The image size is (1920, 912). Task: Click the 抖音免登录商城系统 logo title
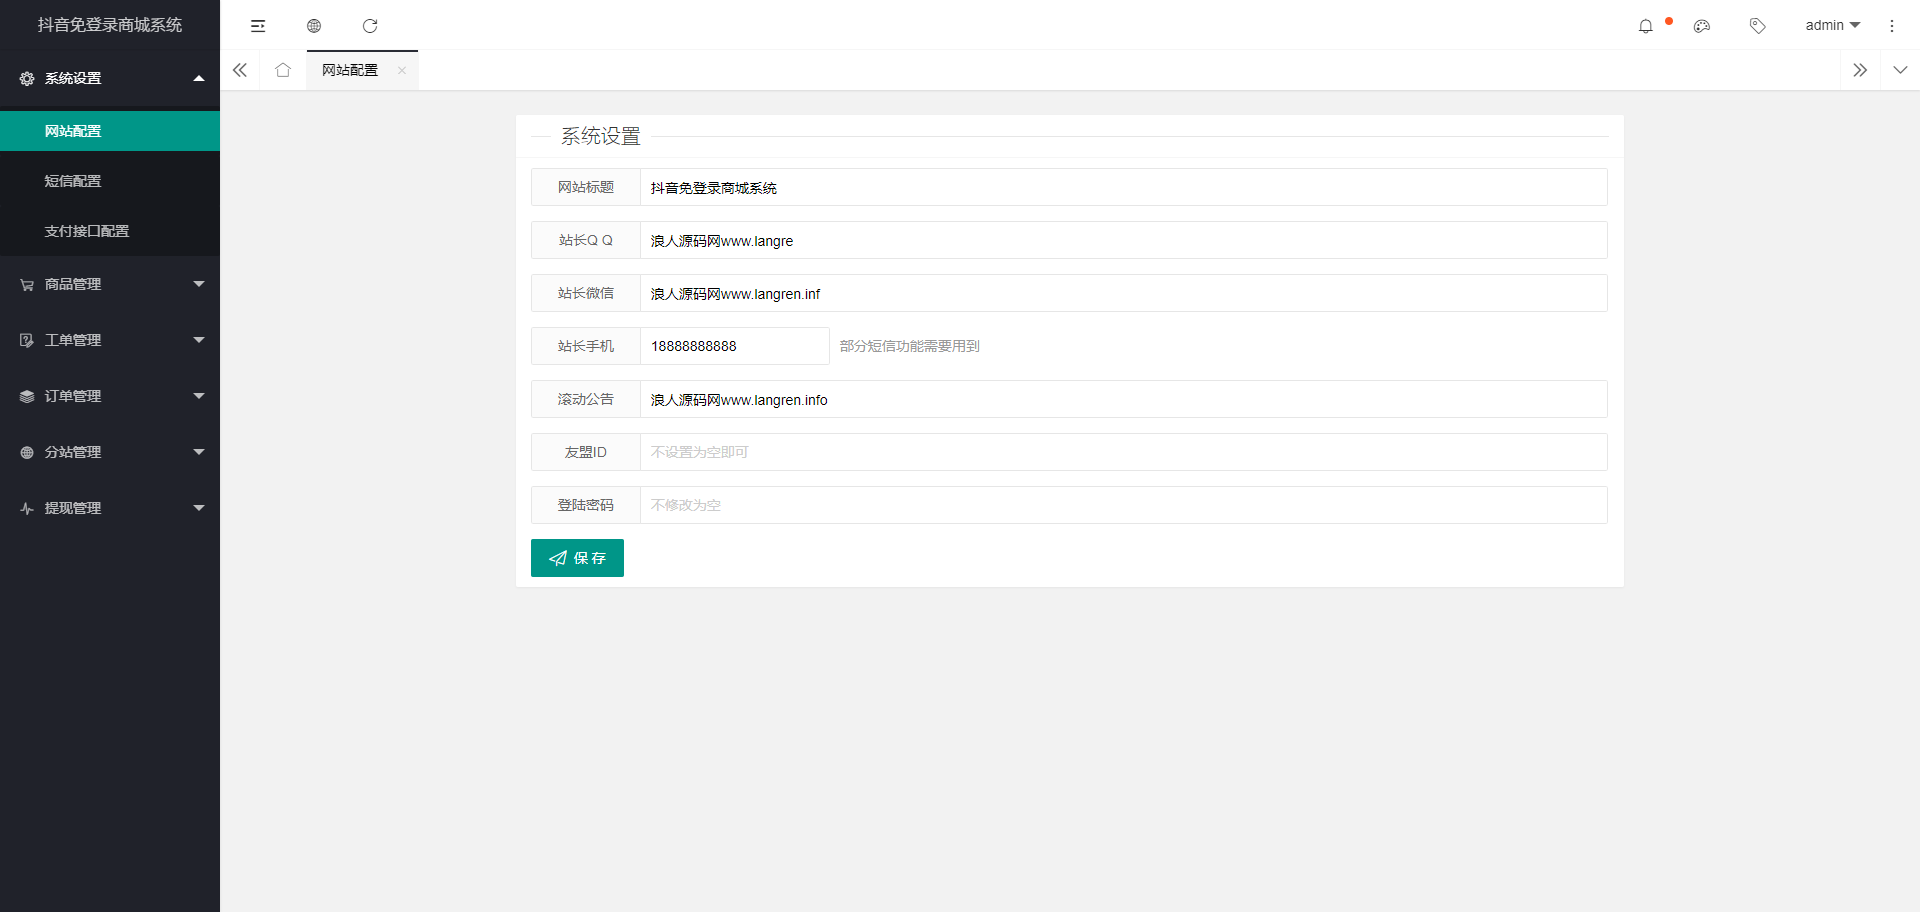110,25
